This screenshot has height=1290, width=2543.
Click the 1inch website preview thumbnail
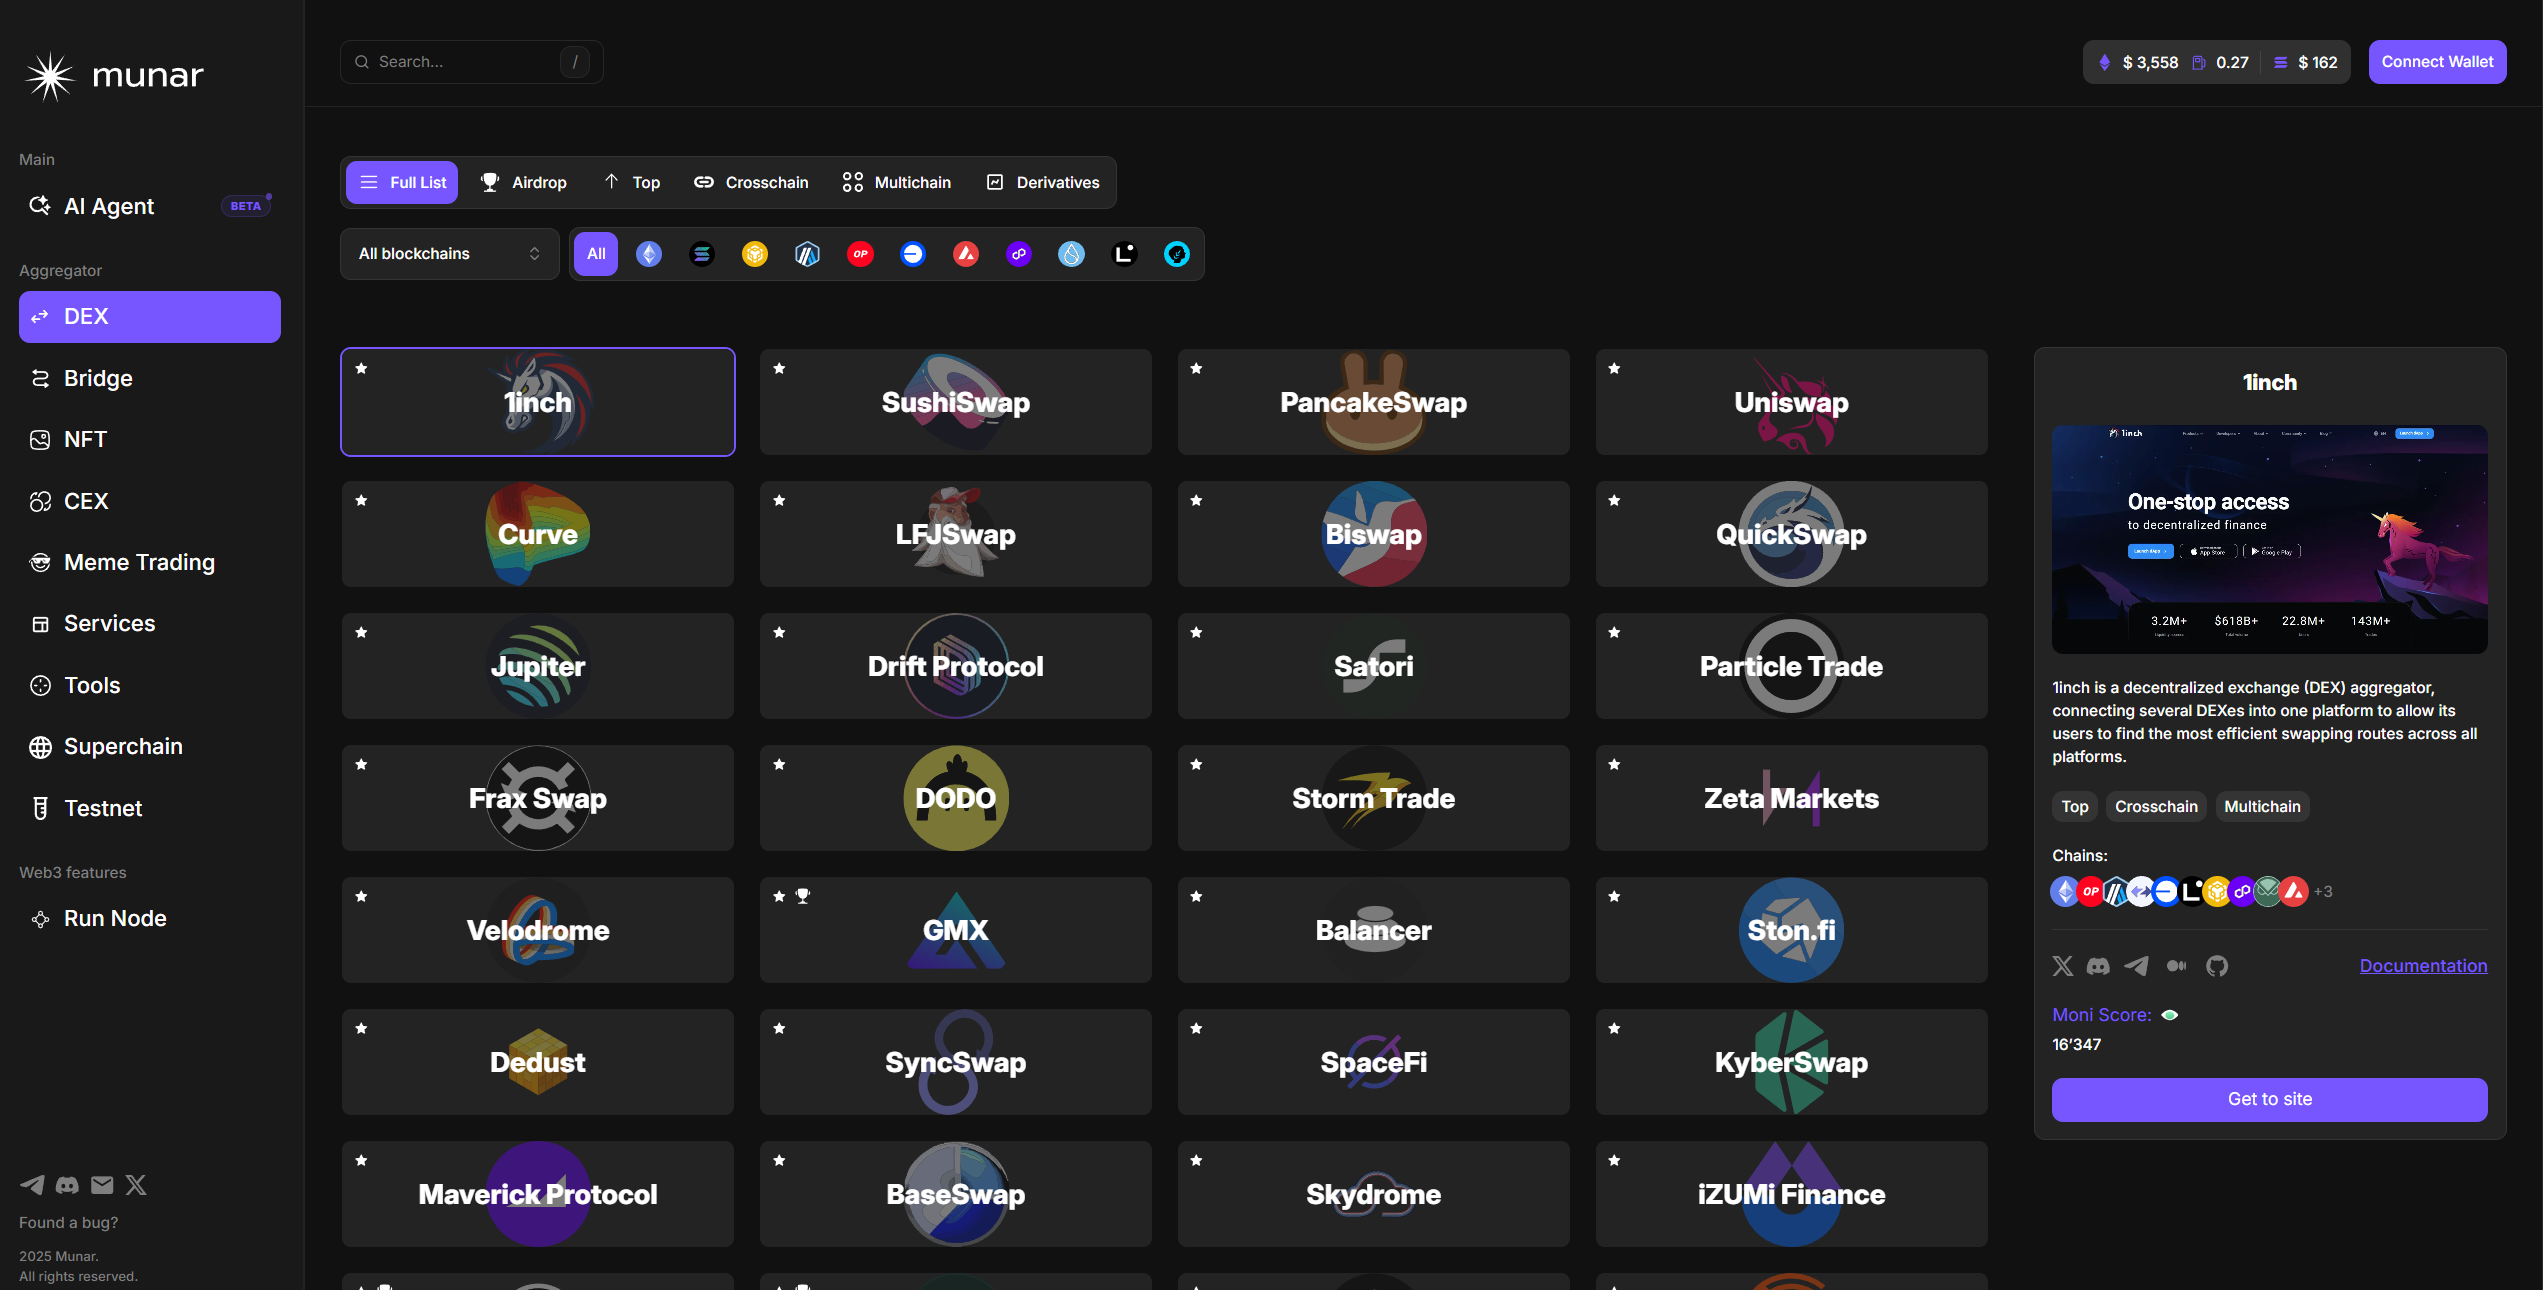click(2269, 539)
